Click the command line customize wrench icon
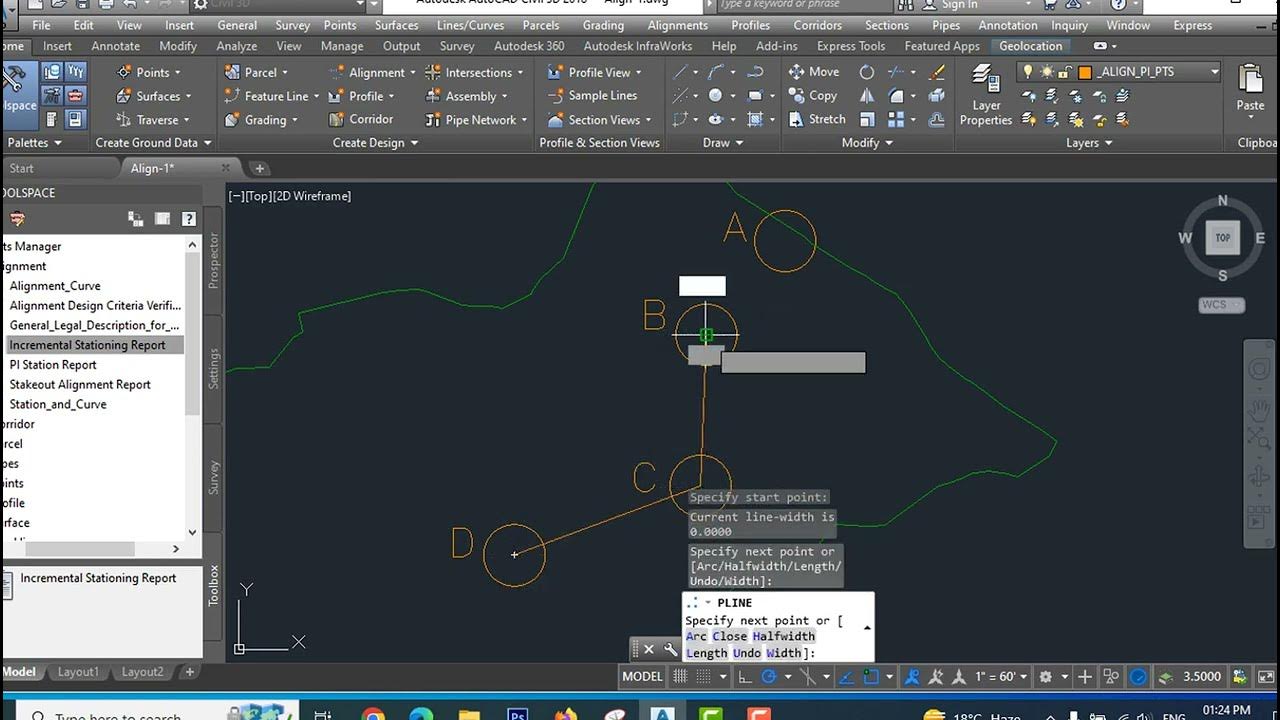 tap(671, 649)
